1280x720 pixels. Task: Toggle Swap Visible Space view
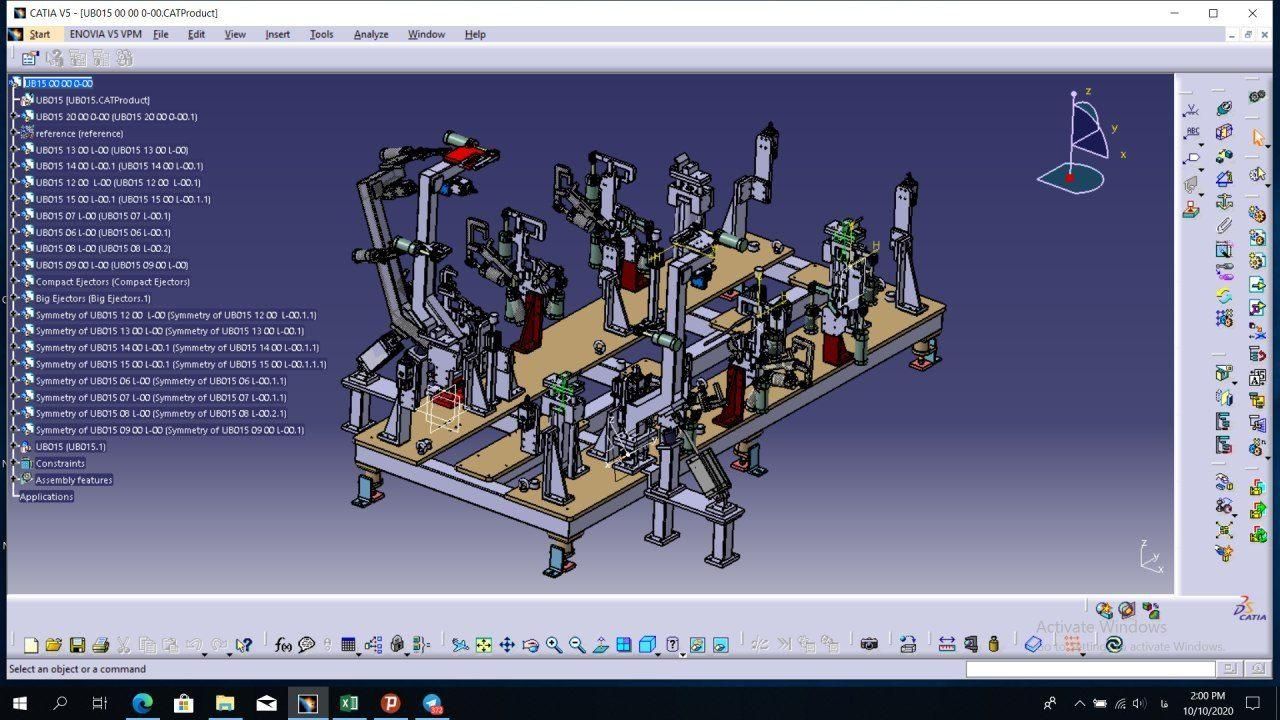tap(720, 645)
